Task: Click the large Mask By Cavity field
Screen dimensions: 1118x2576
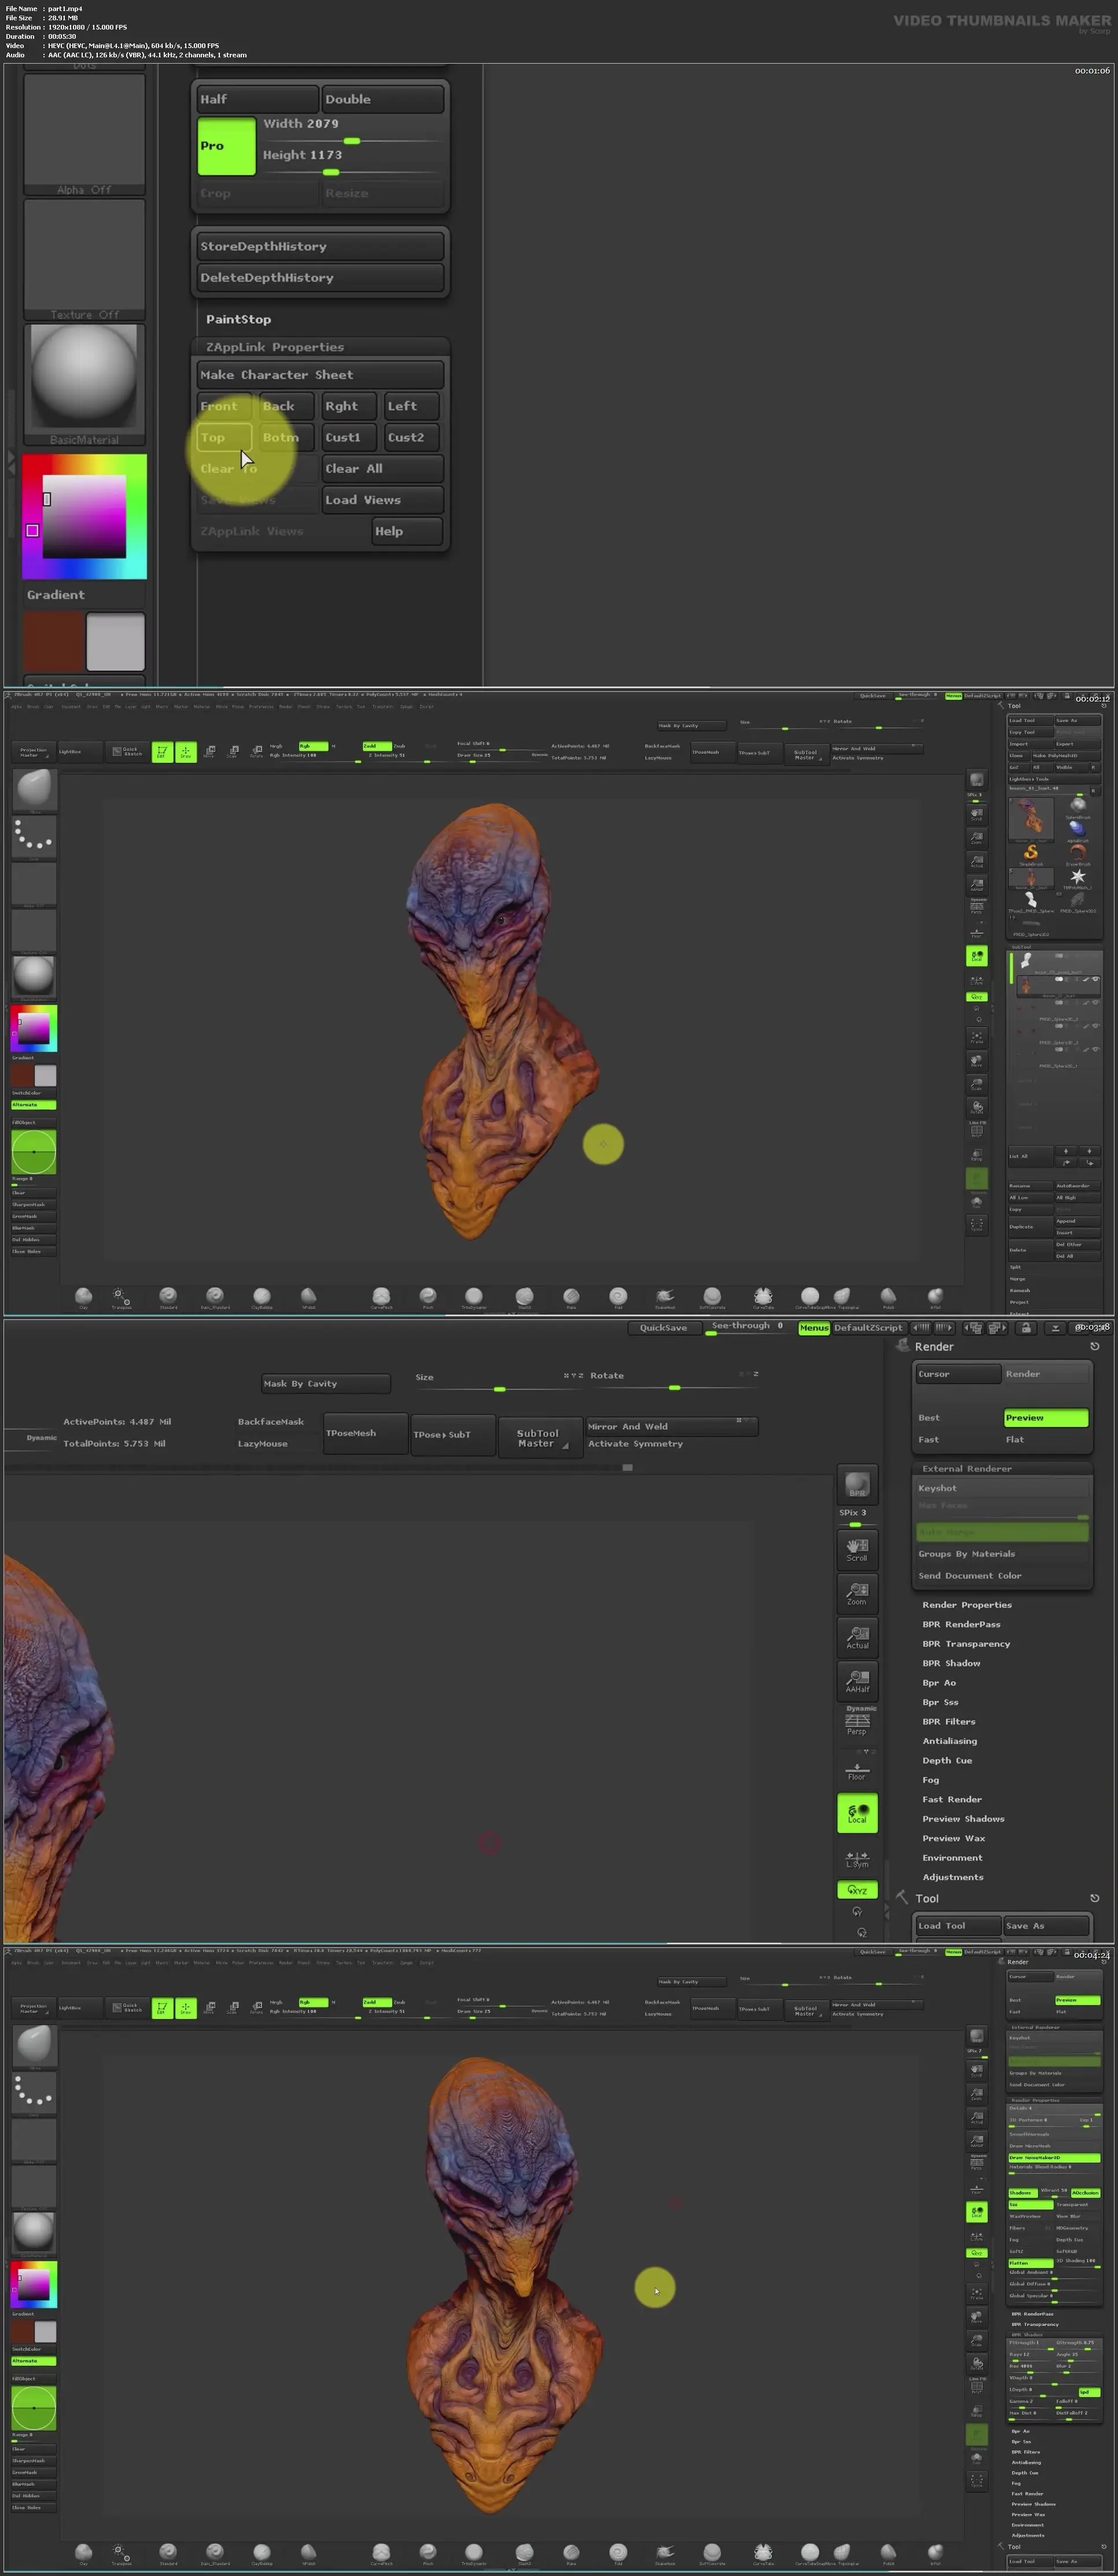Action: tap(326, 1384)
